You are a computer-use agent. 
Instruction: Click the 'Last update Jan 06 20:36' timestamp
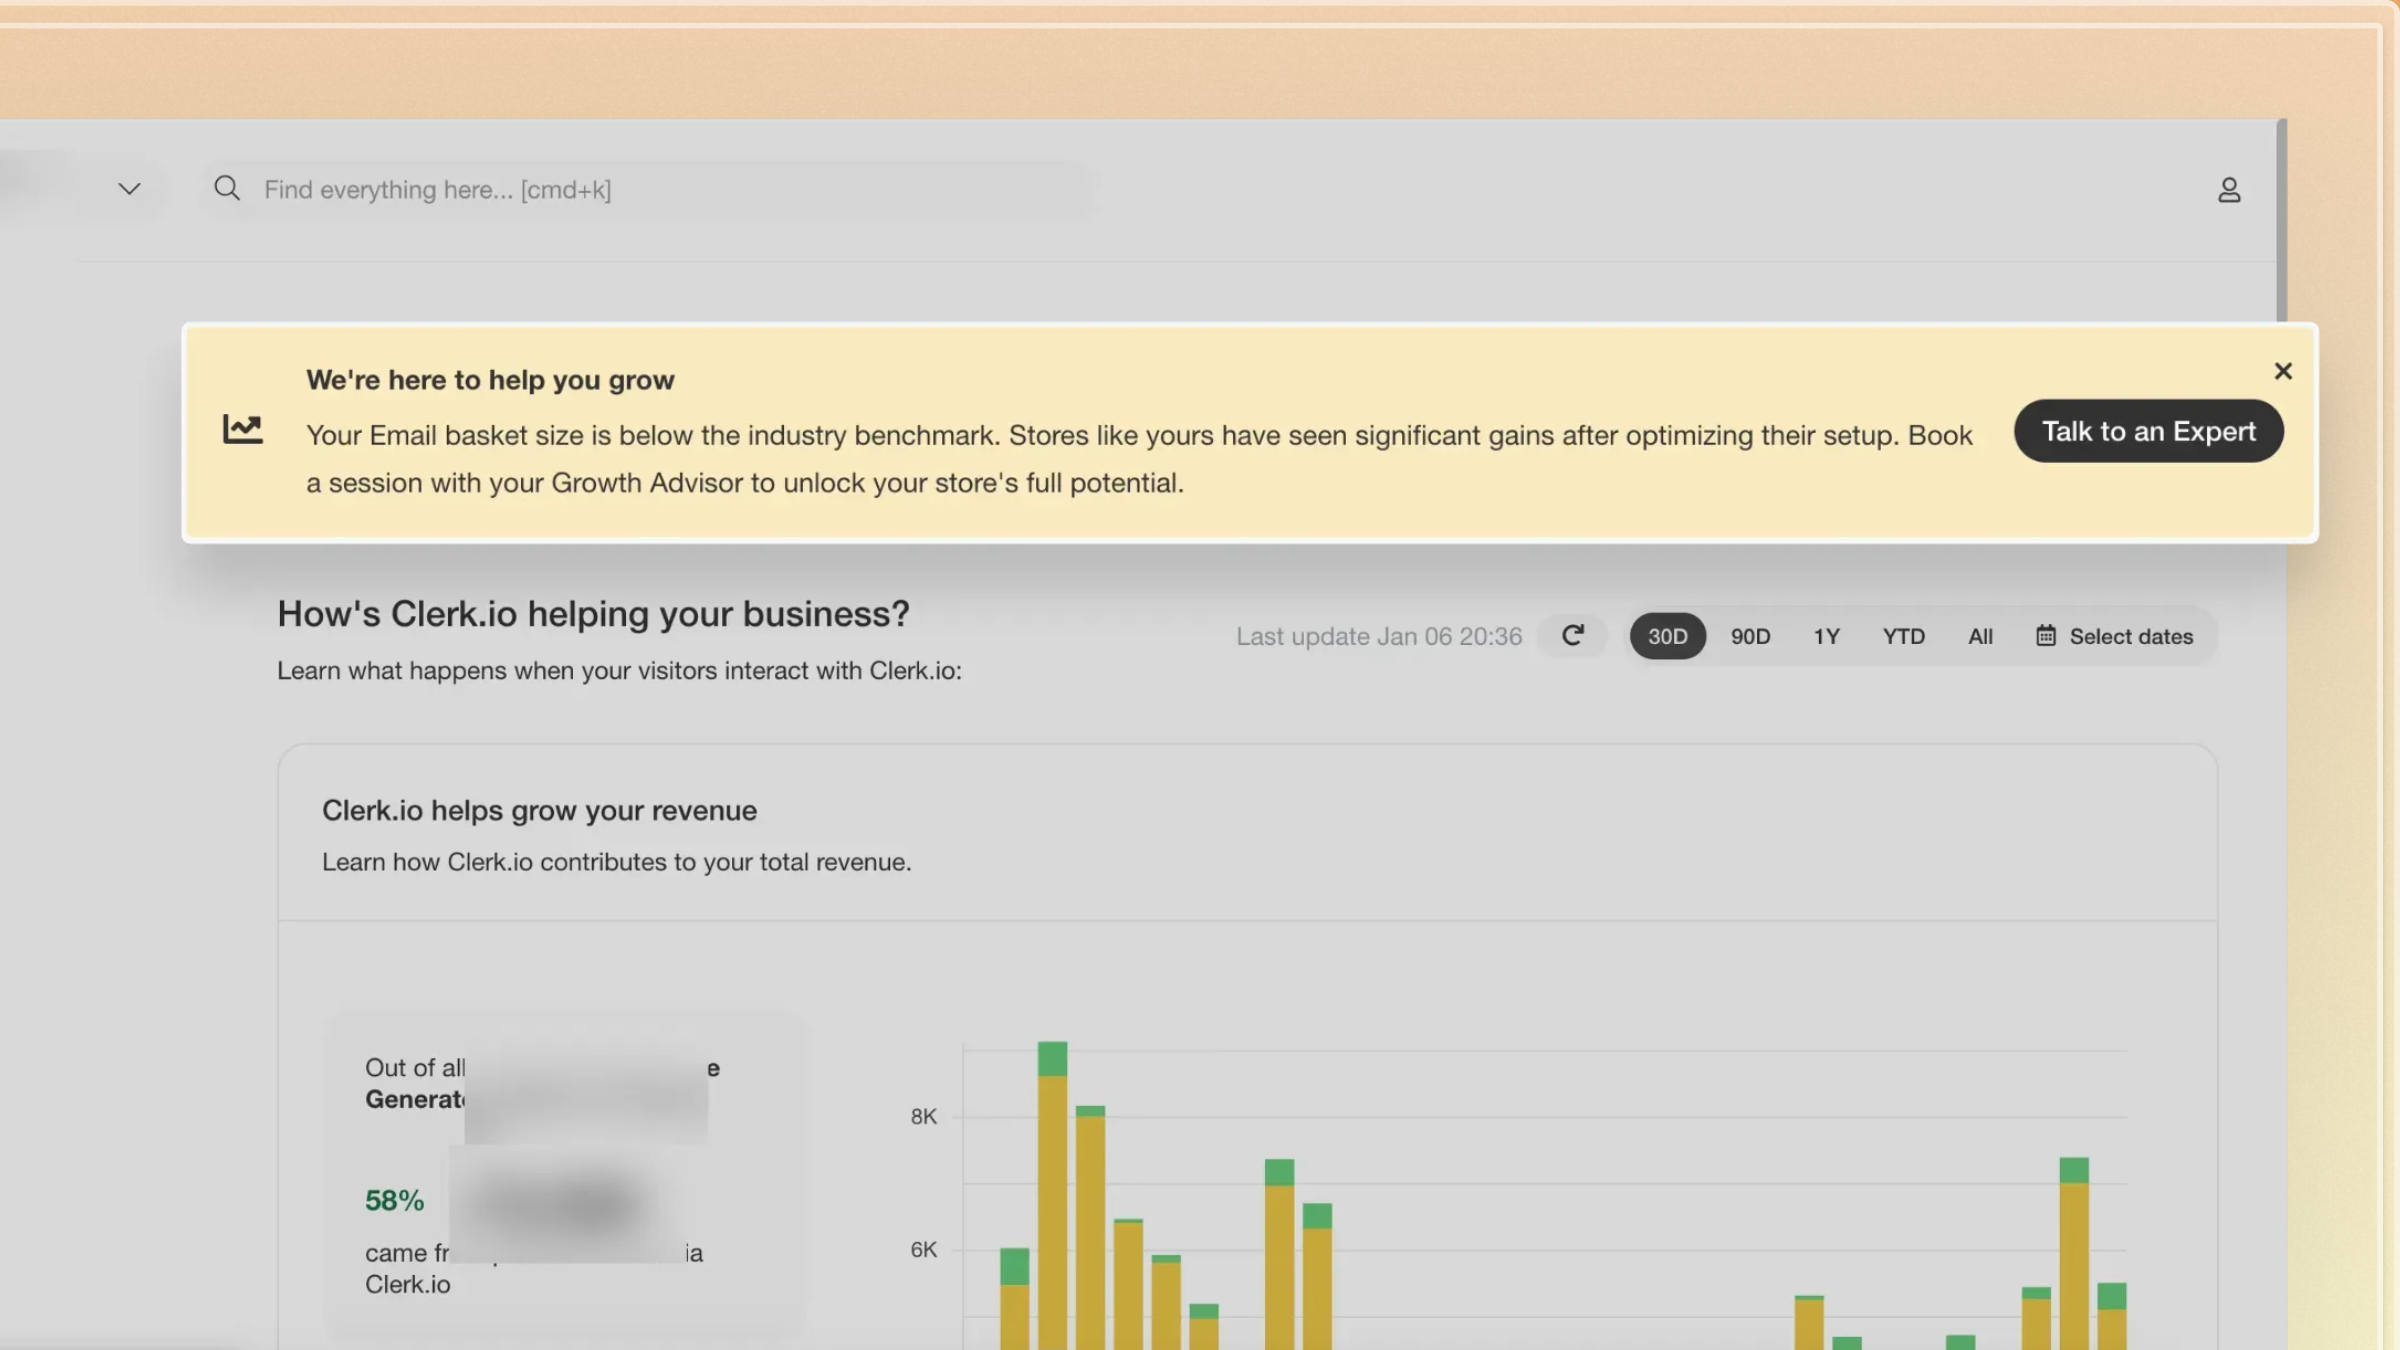click(x=1379, y=636)
